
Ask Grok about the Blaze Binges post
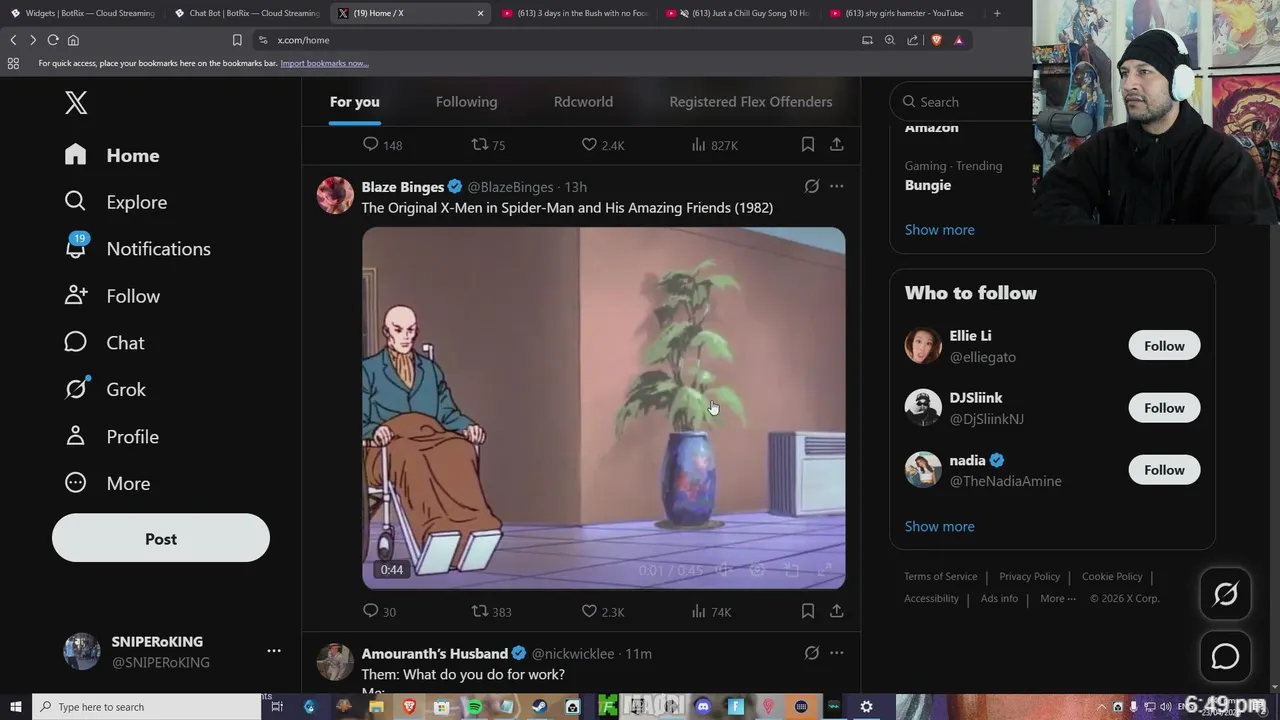tap(812, 186)
